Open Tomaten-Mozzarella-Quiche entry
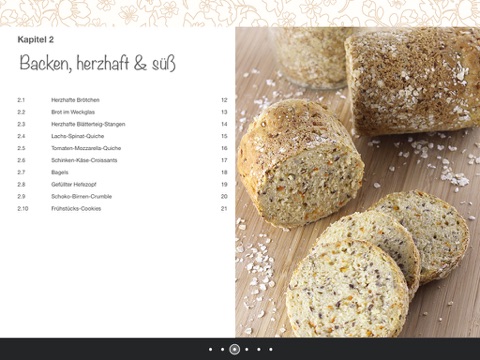Screen dimensions: 480x360 tap(122, 148)
